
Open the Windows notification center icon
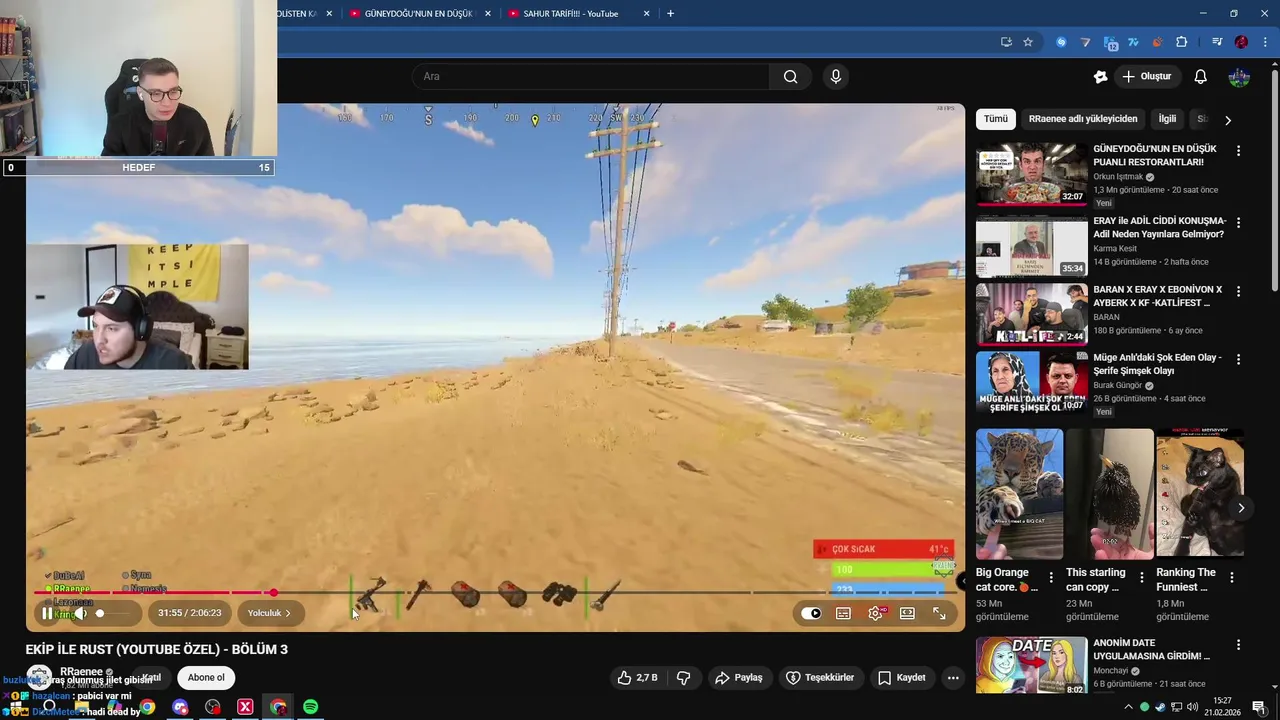coord(1259,707)
